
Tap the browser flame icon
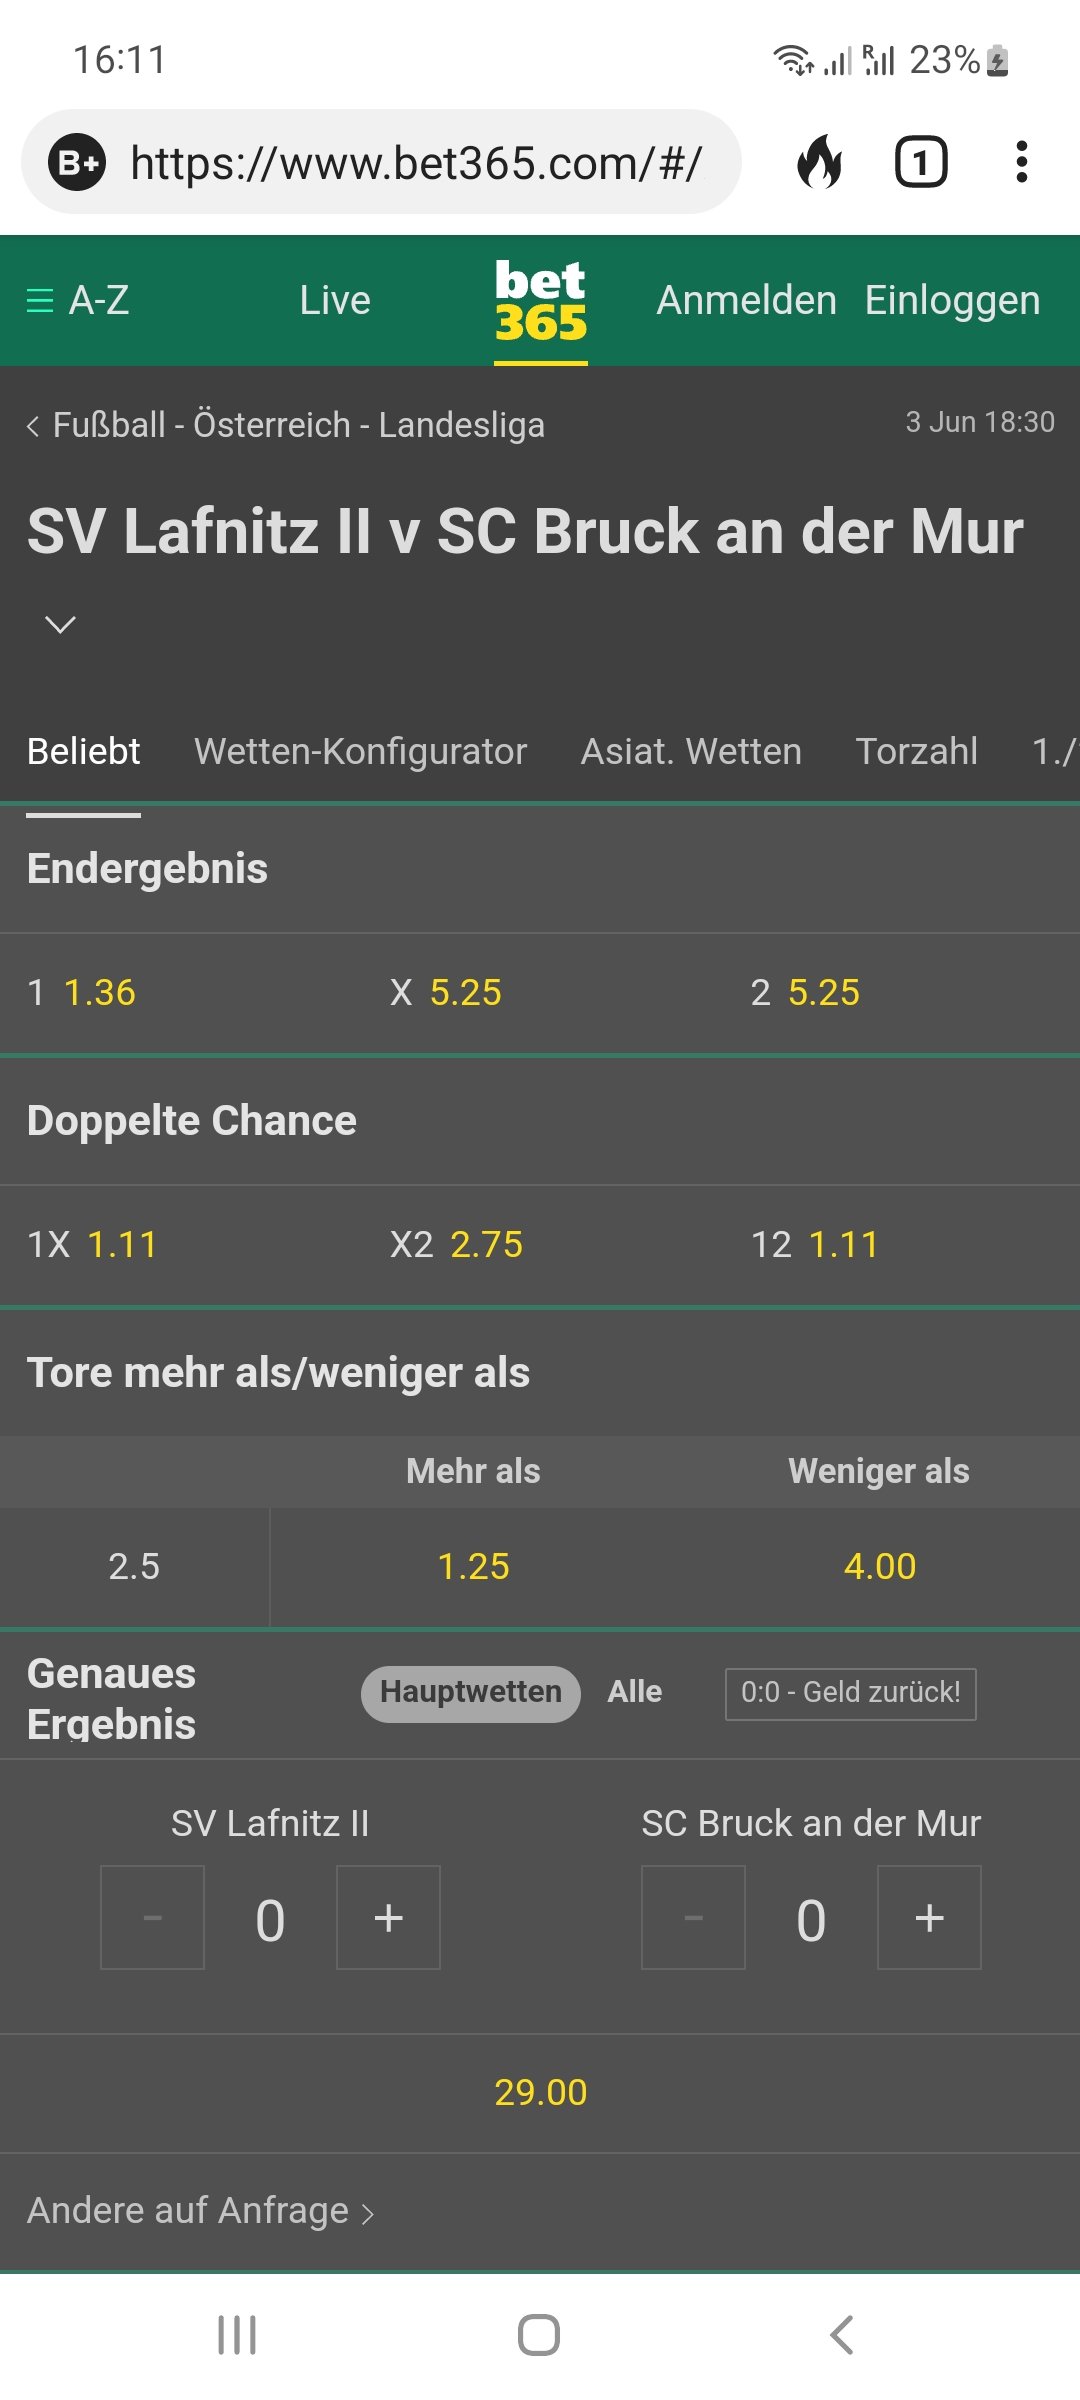point(819,162)
